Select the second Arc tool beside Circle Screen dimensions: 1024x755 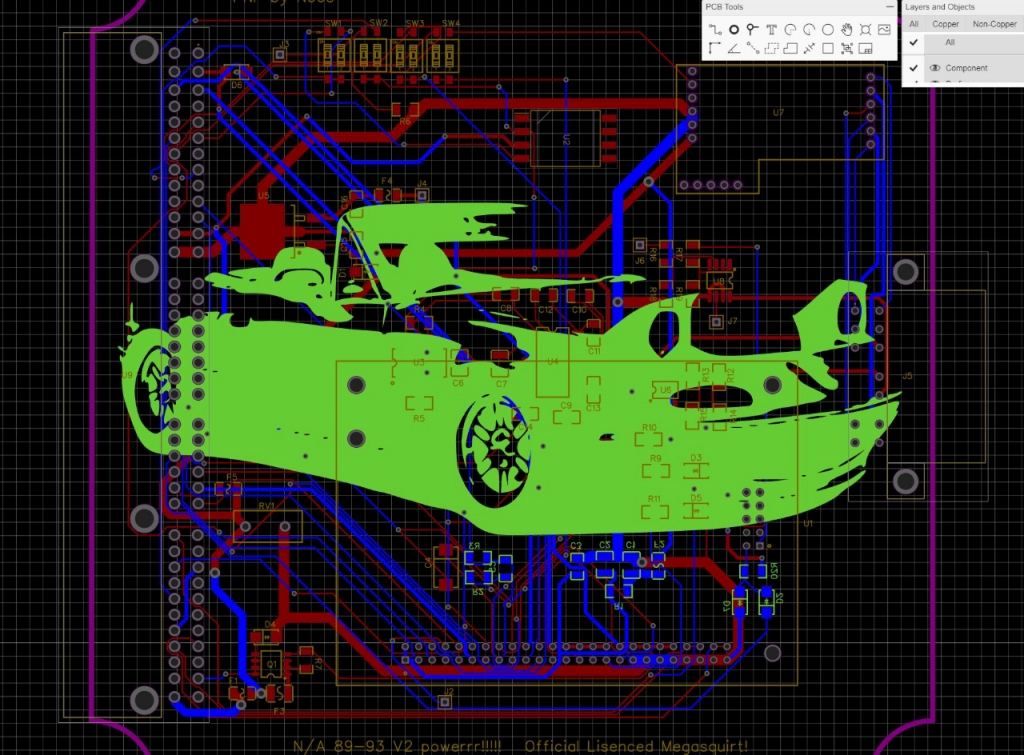click(809, 29)
